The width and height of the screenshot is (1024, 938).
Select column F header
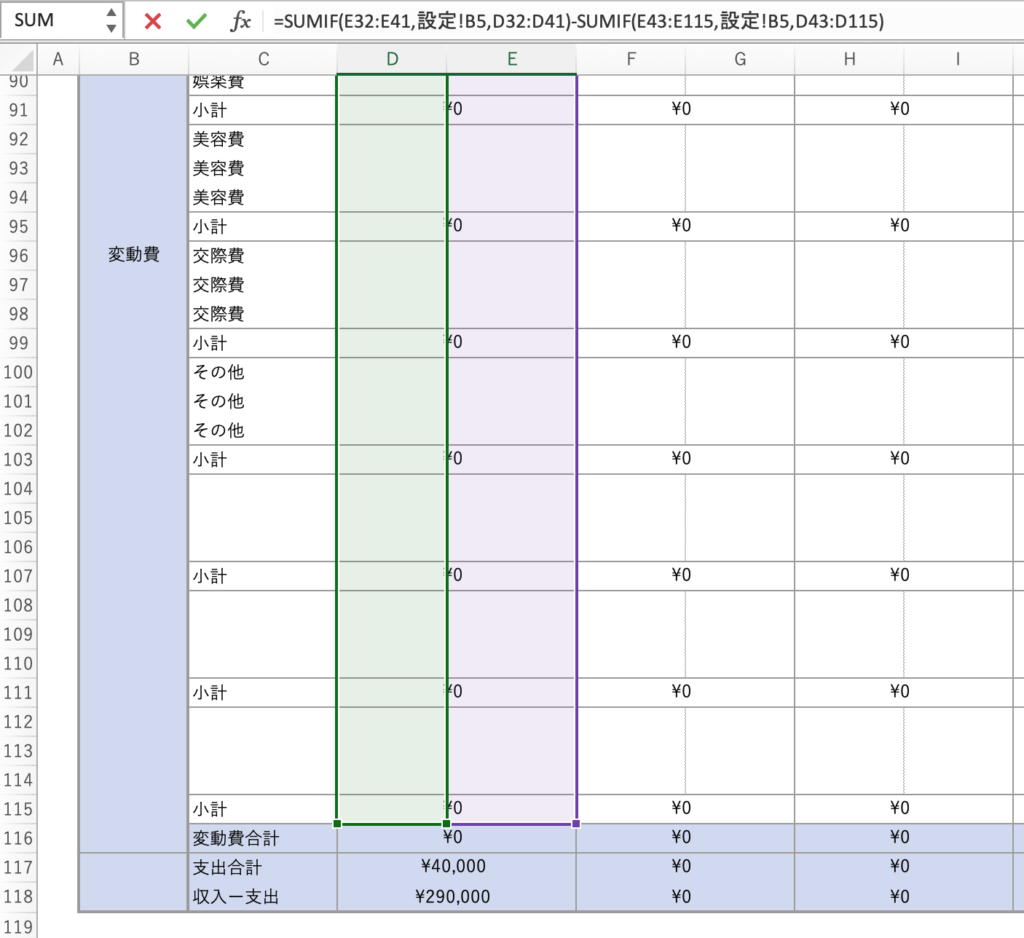click(631, 60)
